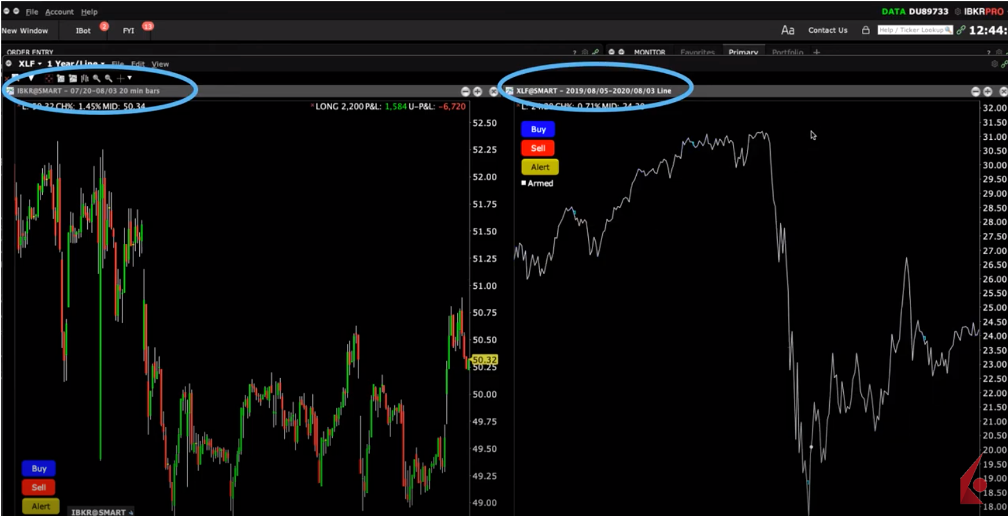Switch to the Primary tab
1008x516 pixels.
tap(743, 52)
